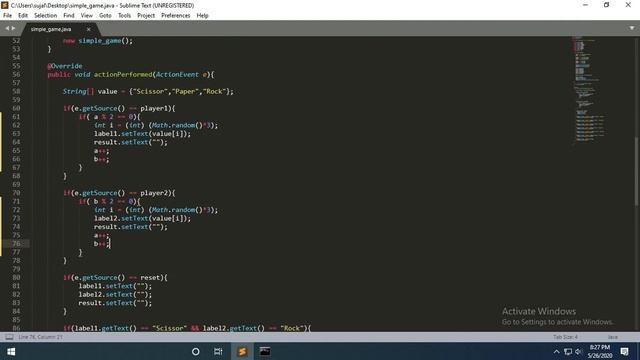Go to next tab arrow
This screenshot has width=640, height=360.
13,28
